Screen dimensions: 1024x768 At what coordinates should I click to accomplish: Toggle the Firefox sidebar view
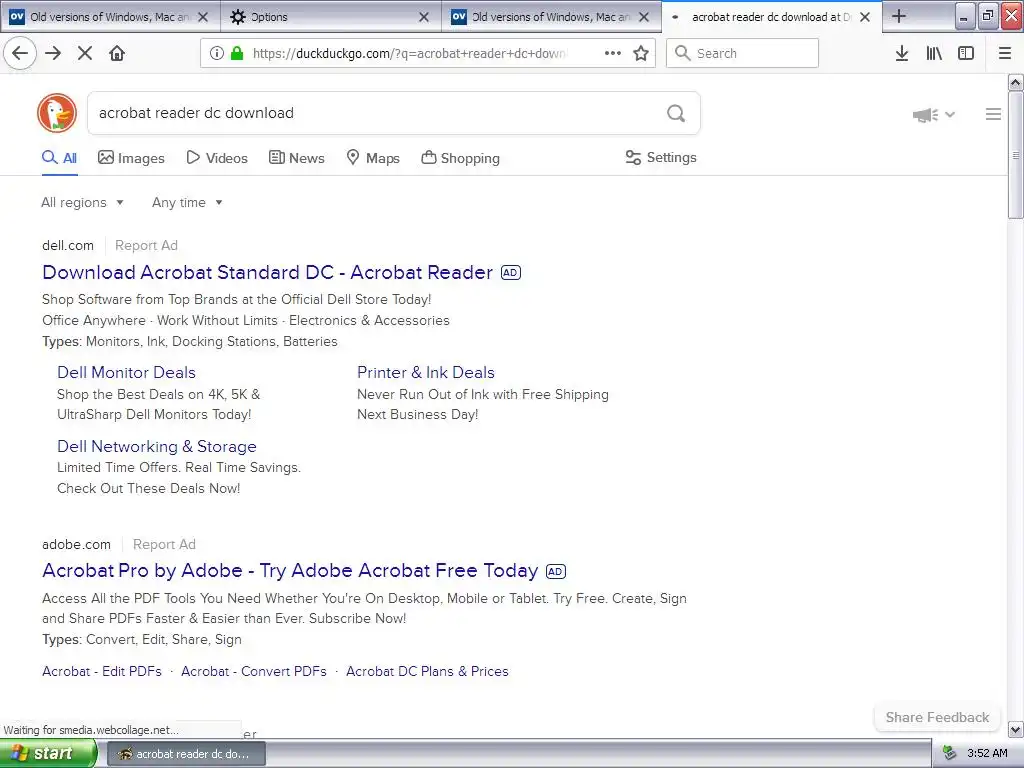[x=966, y=53]
